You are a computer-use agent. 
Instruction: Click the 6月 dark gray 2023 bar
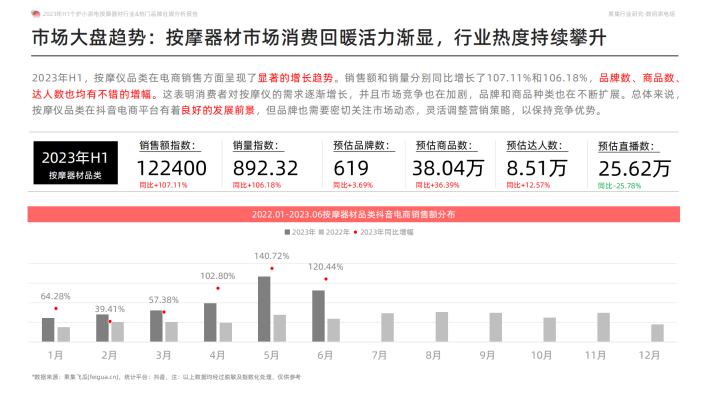[x=318, y=316]
